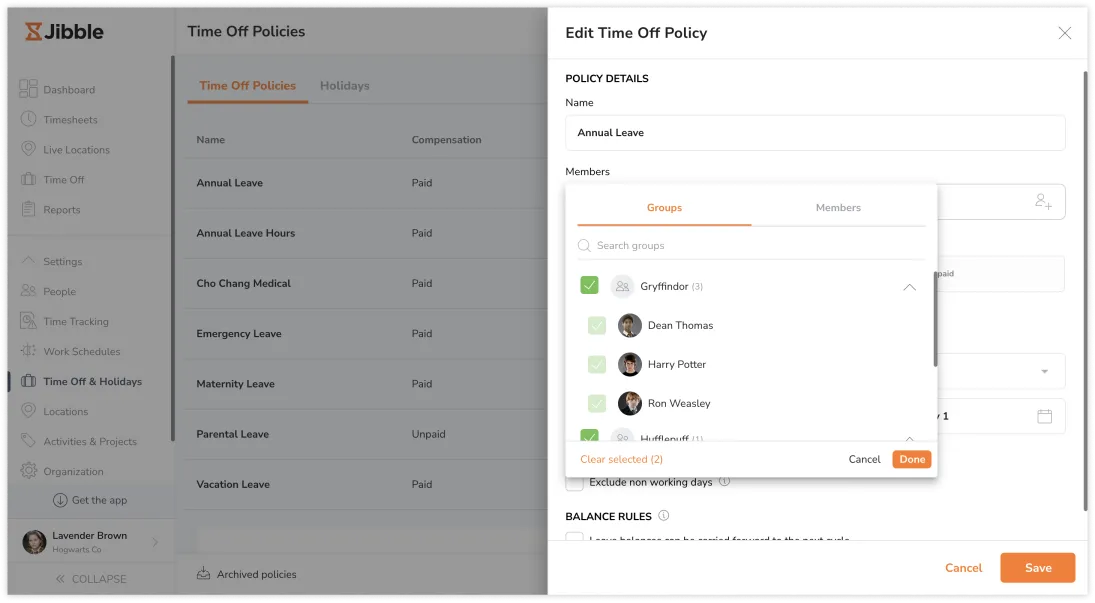Image resolution: width=1095 pixels, height=603 pixels.
Task: Collapse the Gryffindor group chevron
Action: (909, 287)
